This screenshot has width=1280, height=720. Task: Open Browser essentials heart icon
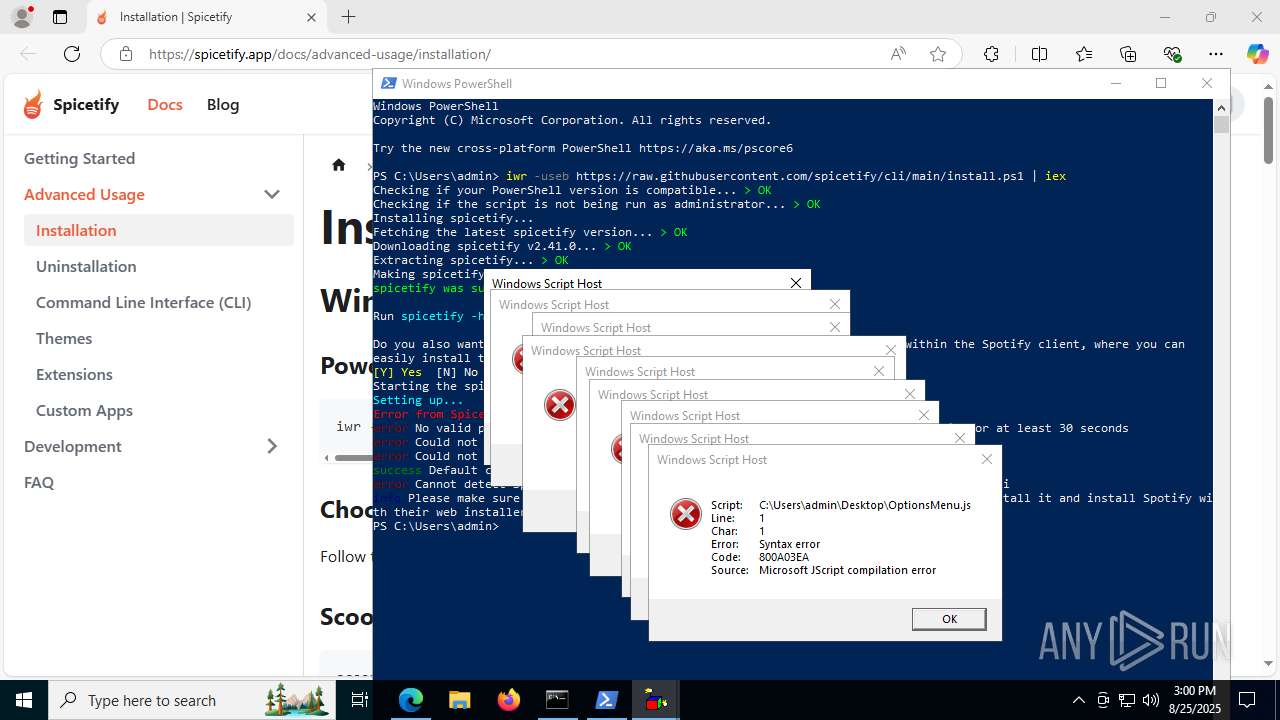tap(1172, 54)
